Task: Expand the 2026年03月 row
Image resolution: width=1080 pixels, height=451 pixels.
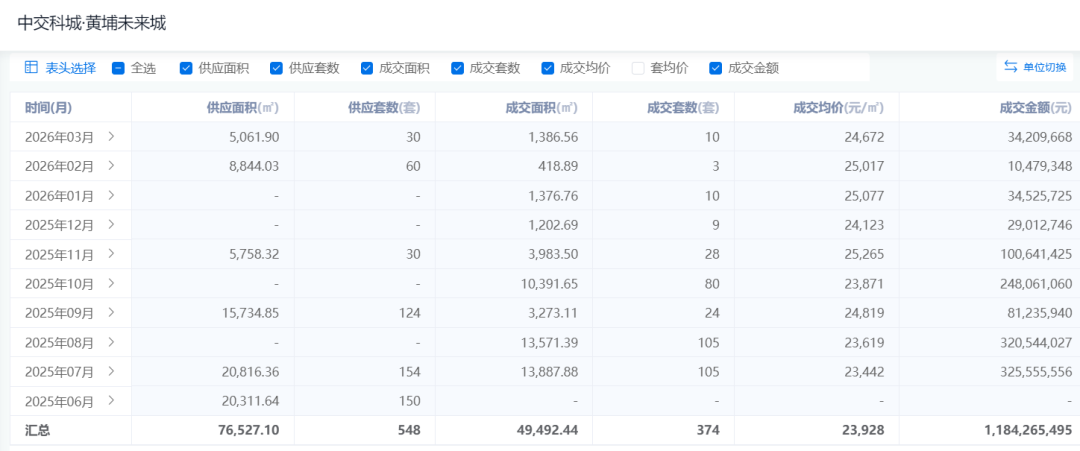Action: click(111, 137)
